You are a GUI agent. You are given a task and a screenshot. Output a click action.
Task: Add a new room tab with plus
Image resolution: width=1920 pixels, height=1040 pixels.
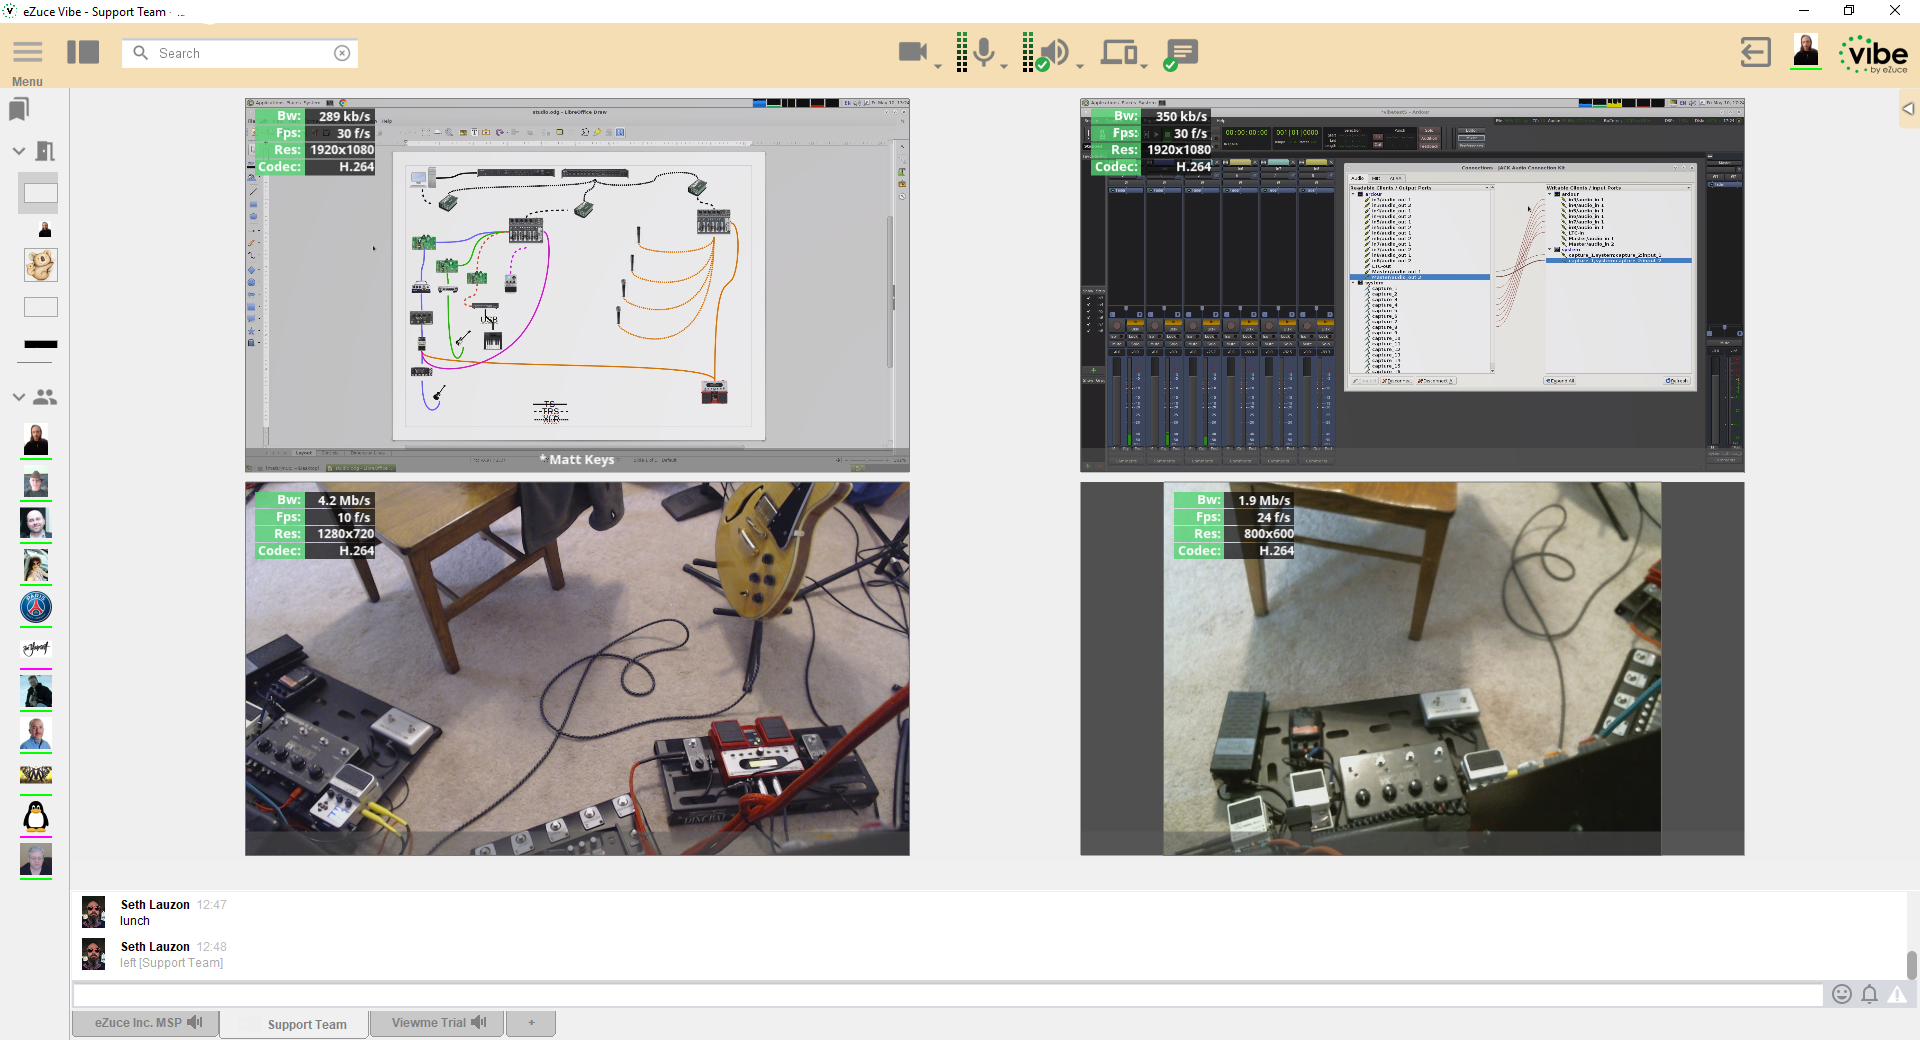(x=531, y=1023)
